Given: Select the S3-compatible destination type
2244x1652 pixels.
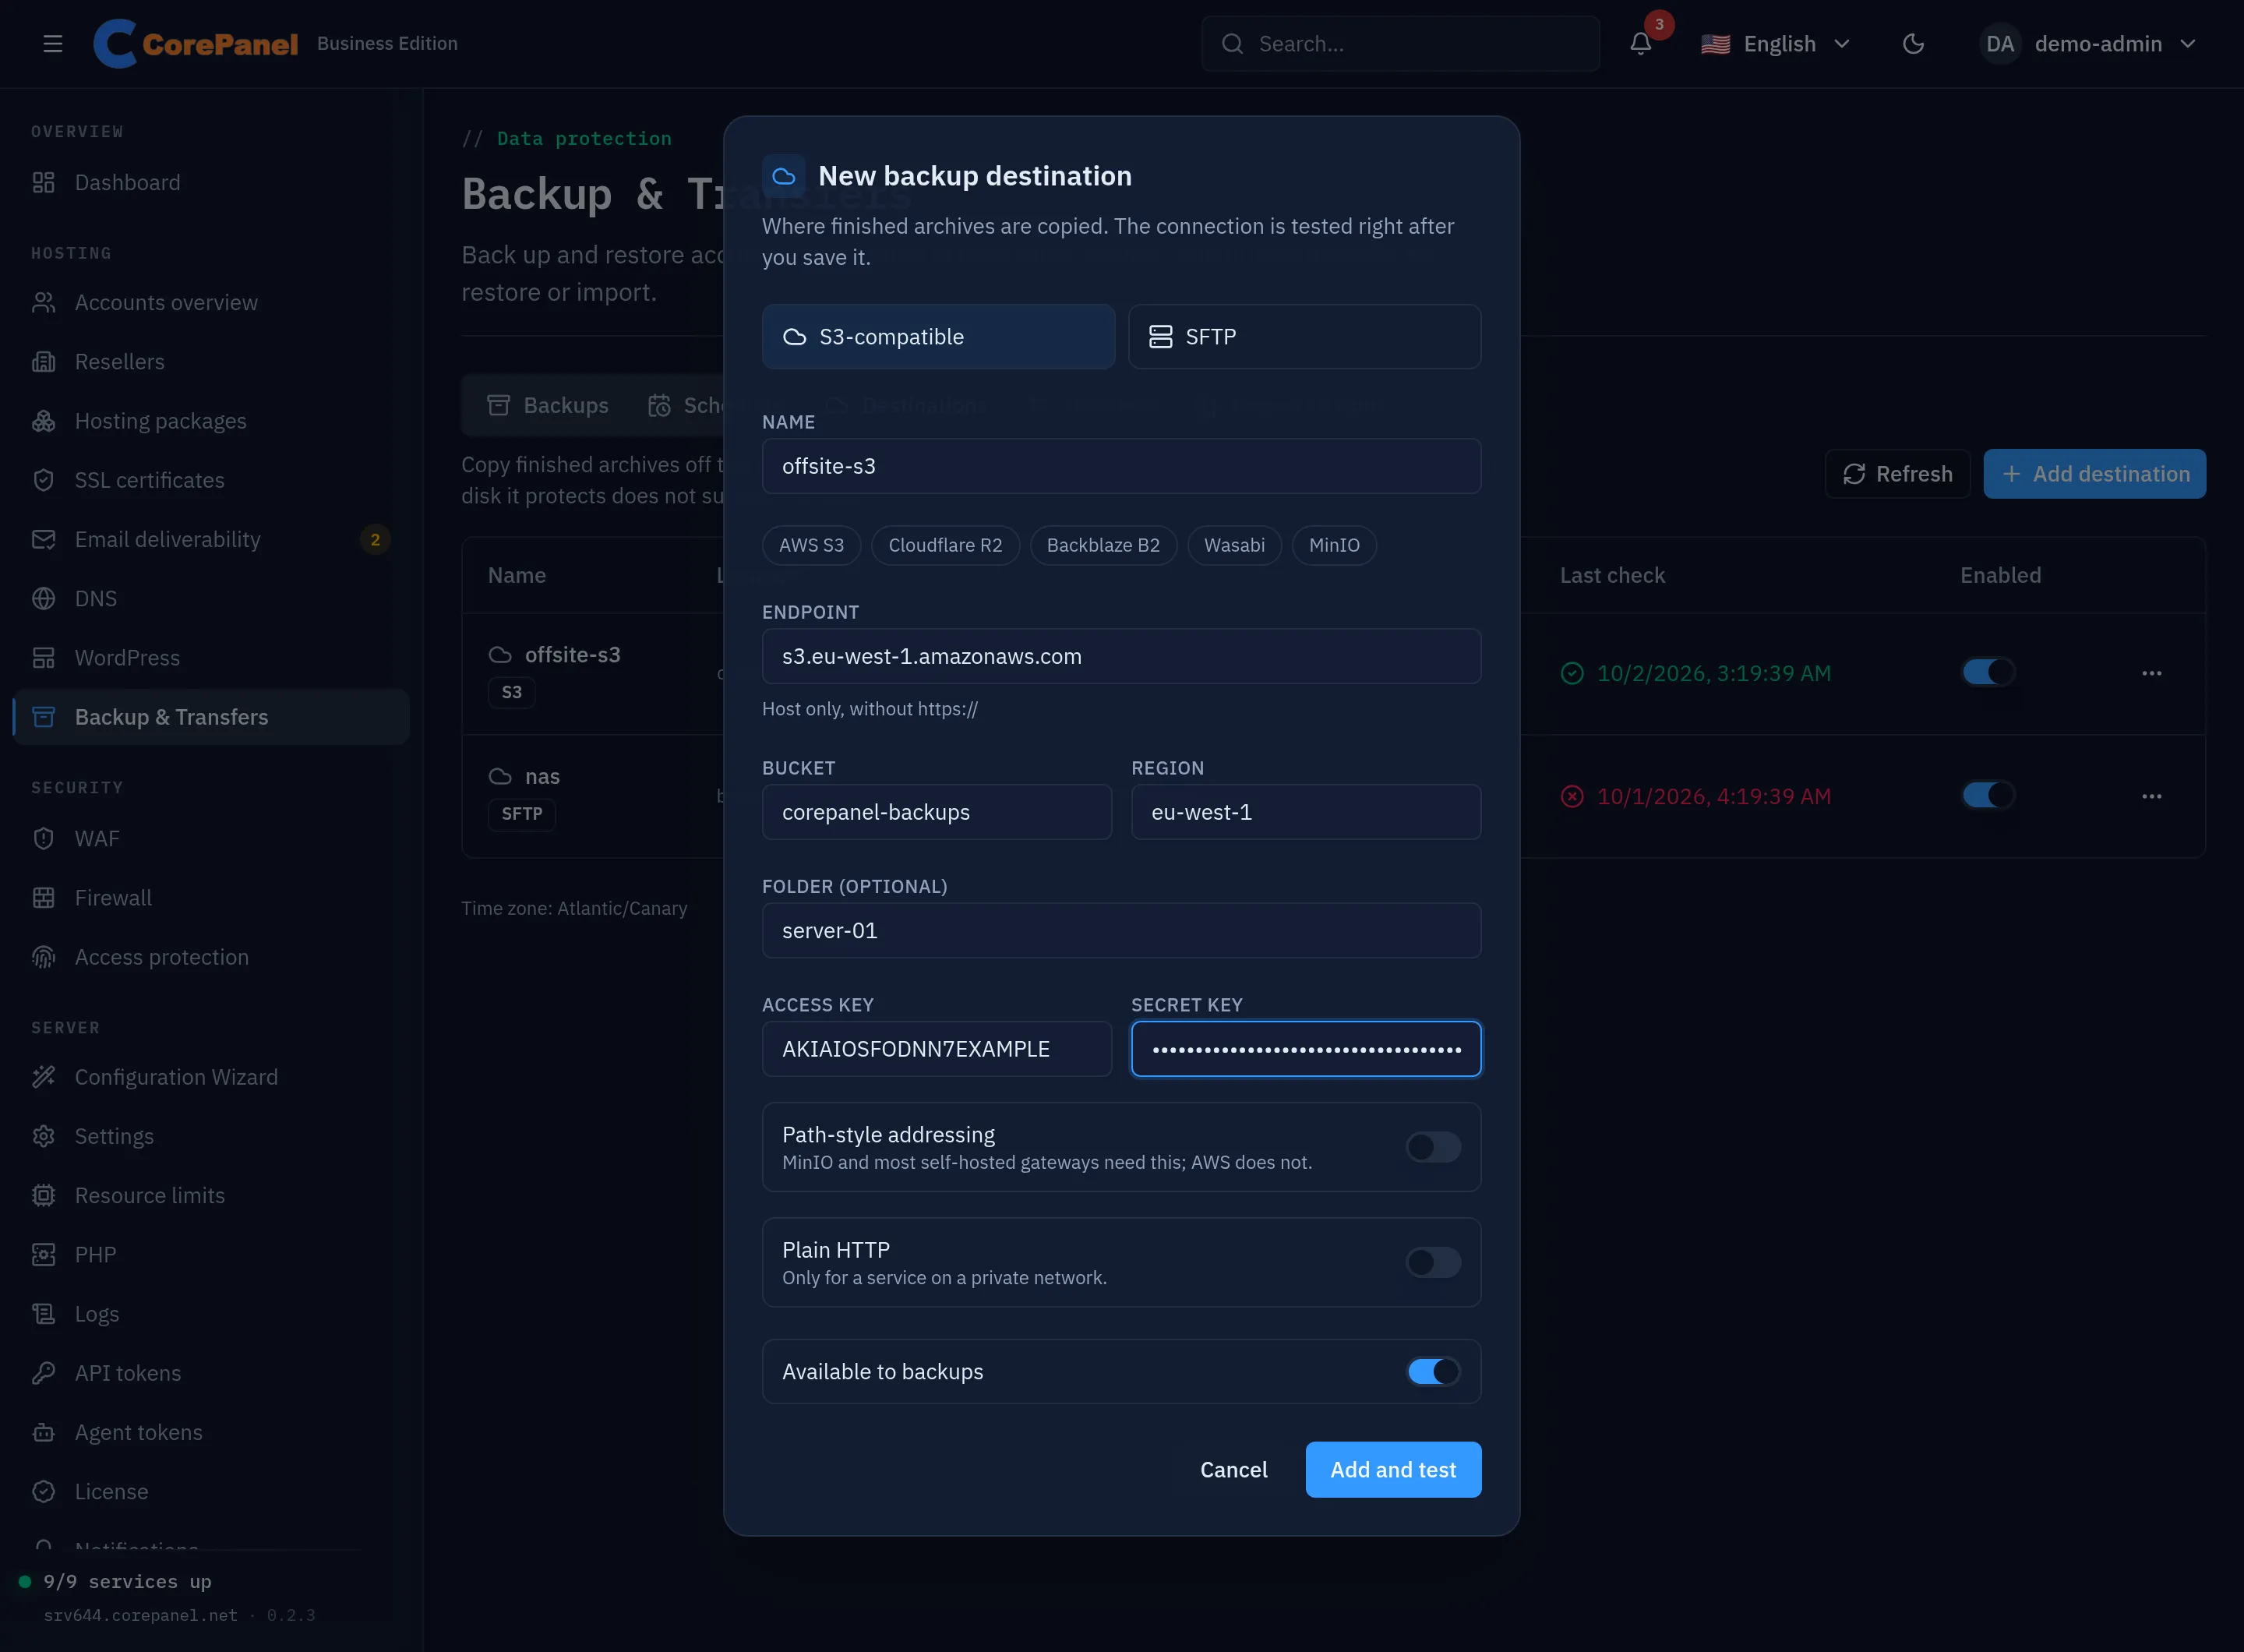Looking at the screenshot, I should click(938, 337).
